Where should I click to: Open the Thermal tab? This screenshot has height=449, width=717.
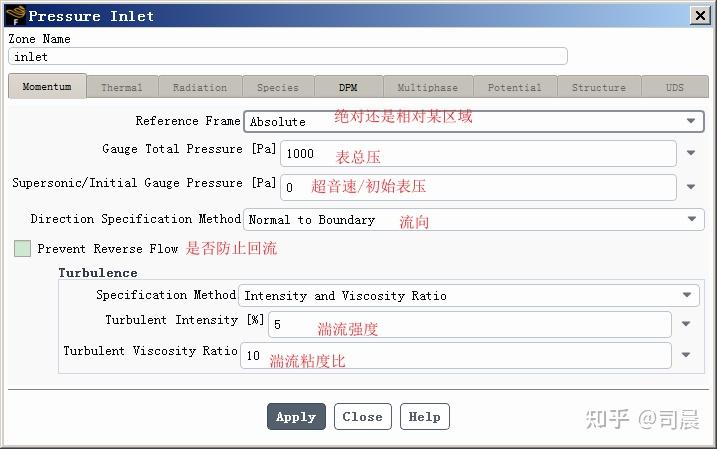122,87
